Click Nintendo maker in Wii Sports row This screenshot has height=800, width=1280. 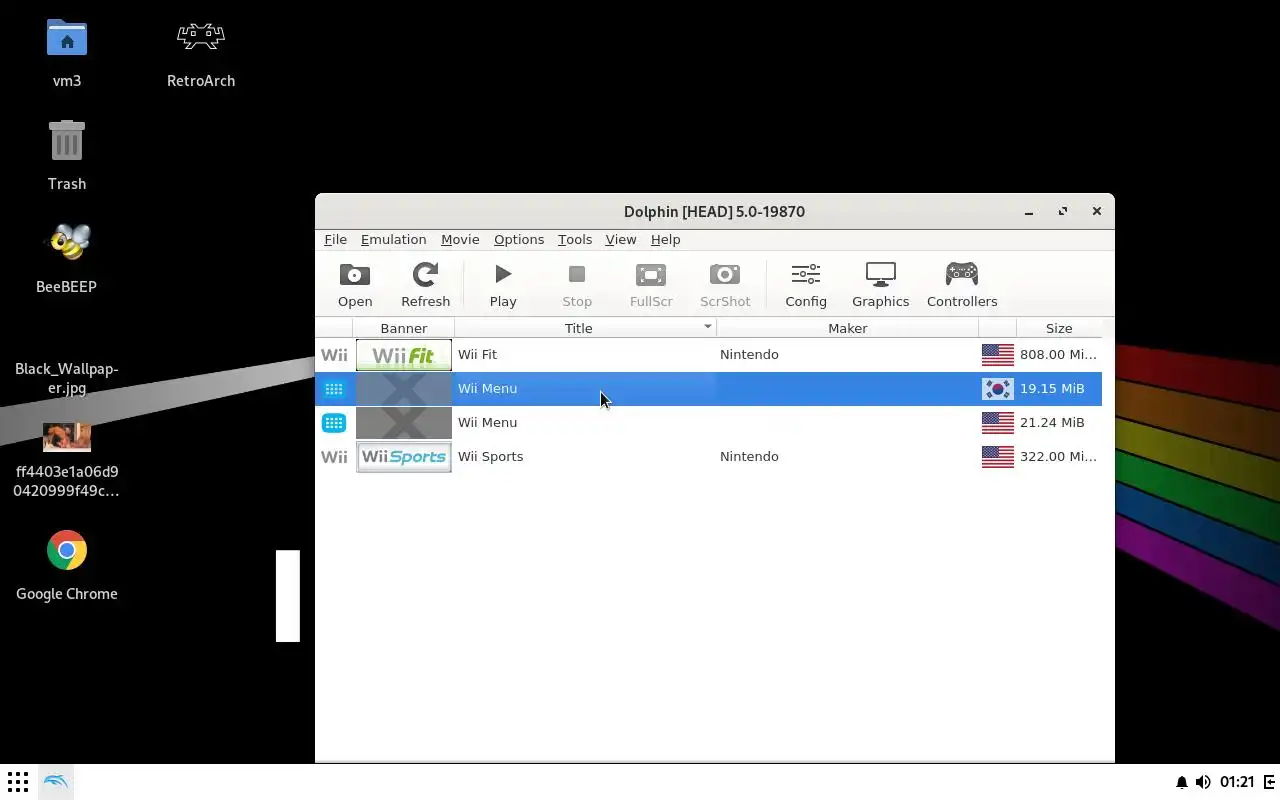[749, 457]
